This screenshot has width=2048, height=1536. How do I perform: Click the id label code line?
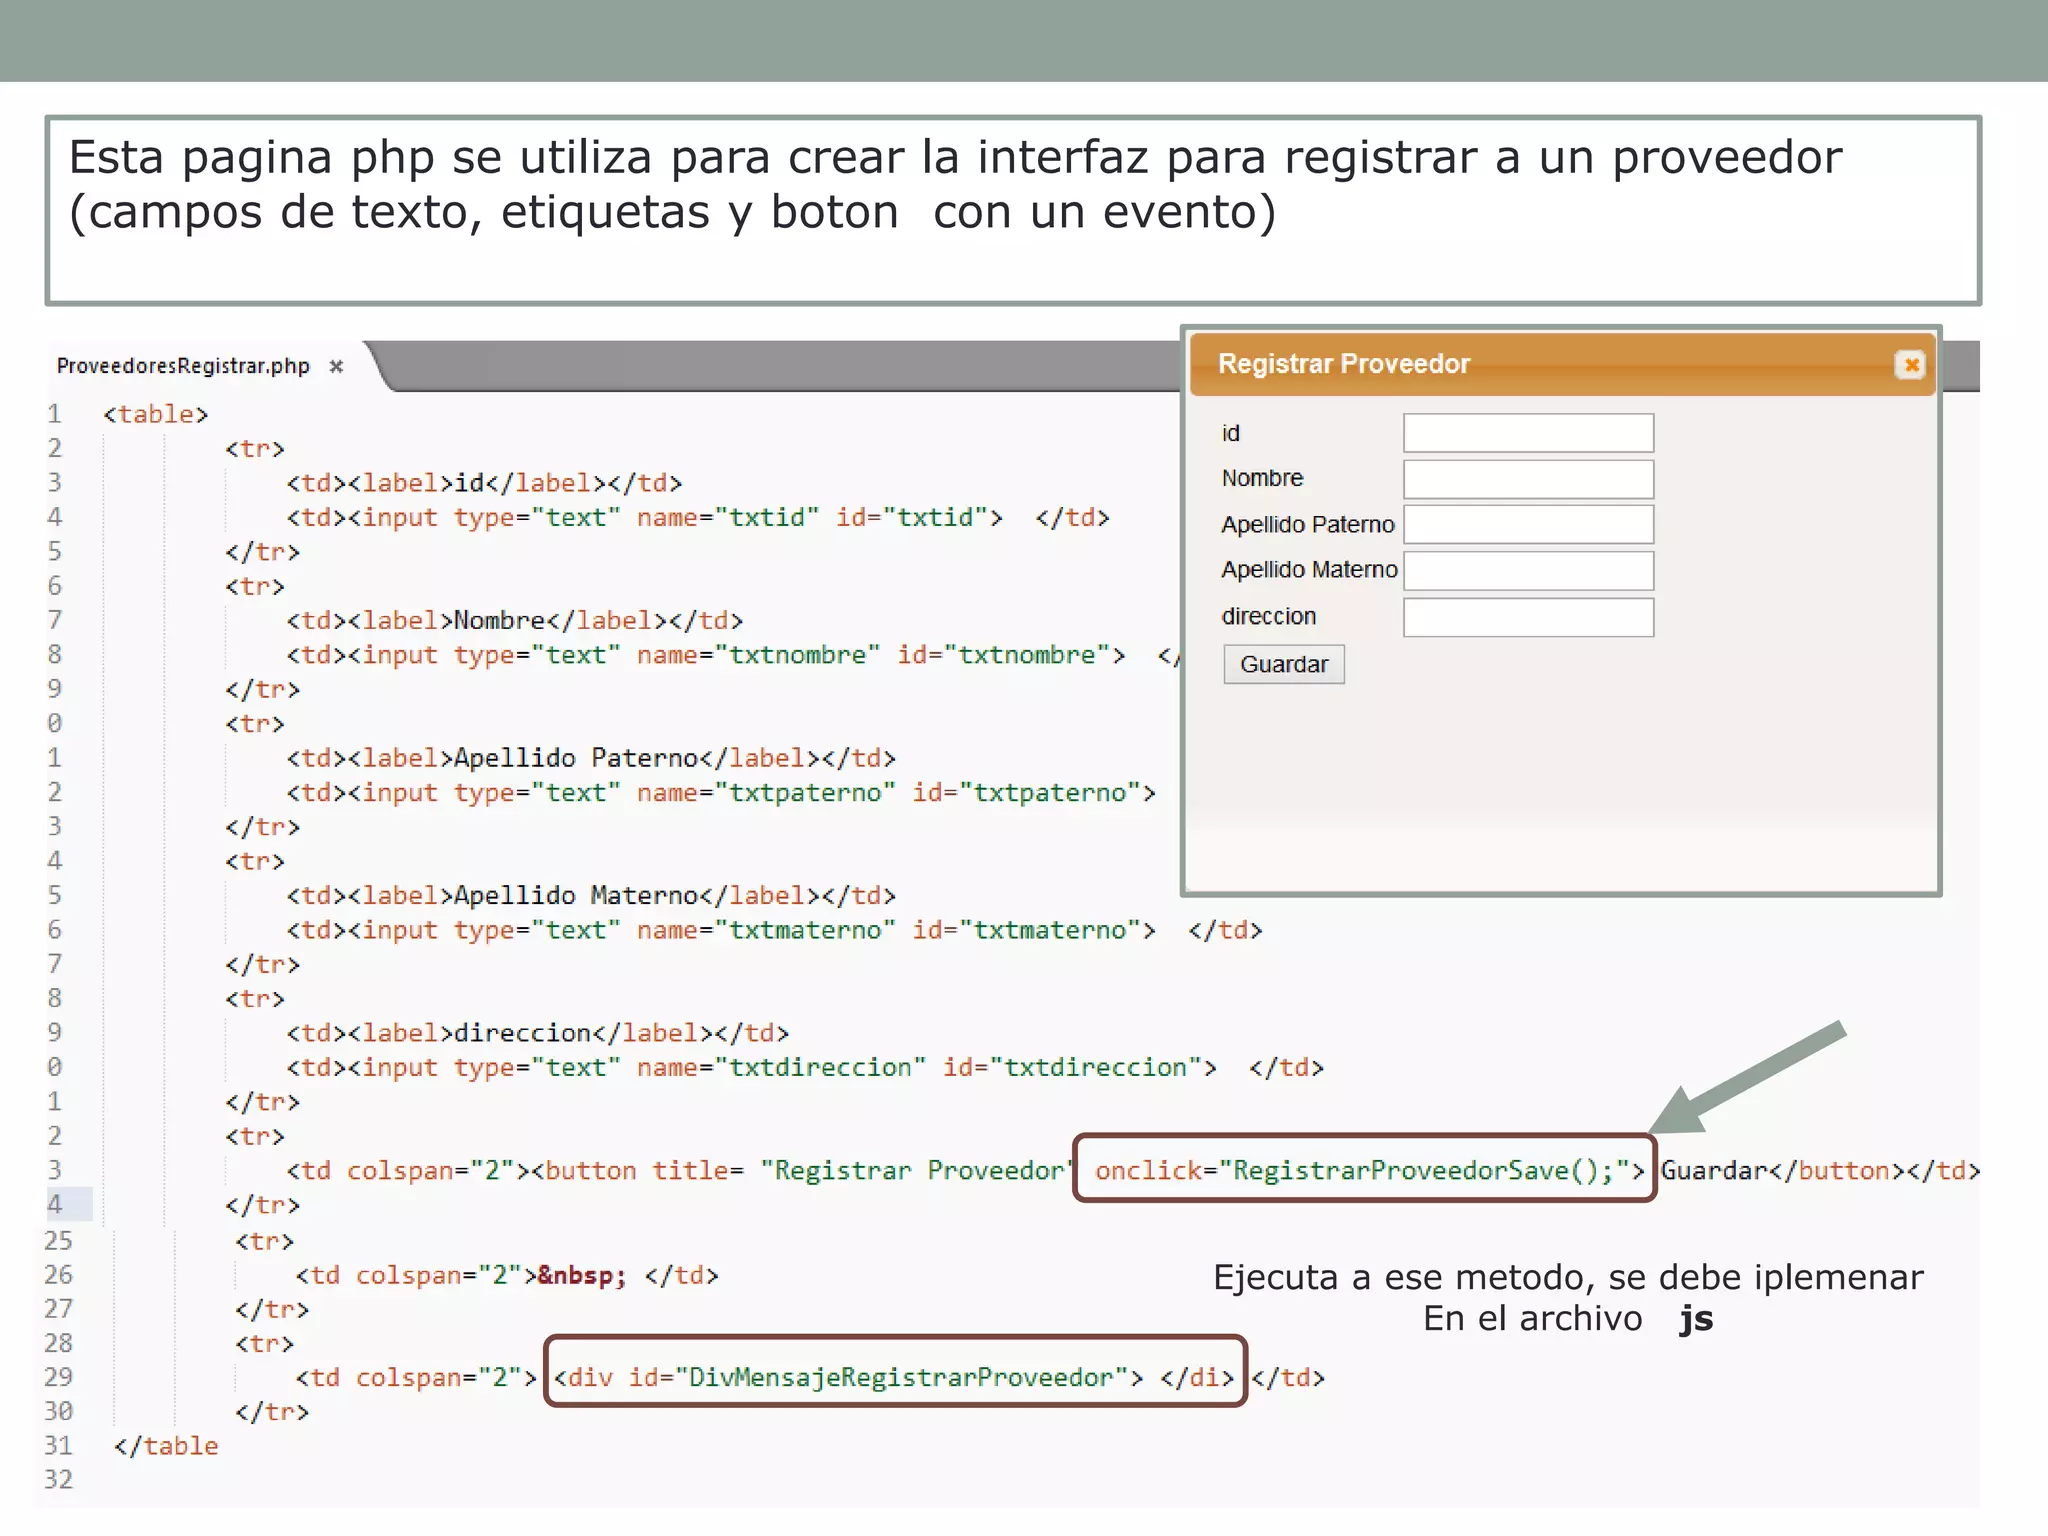[x=484, y=483]
